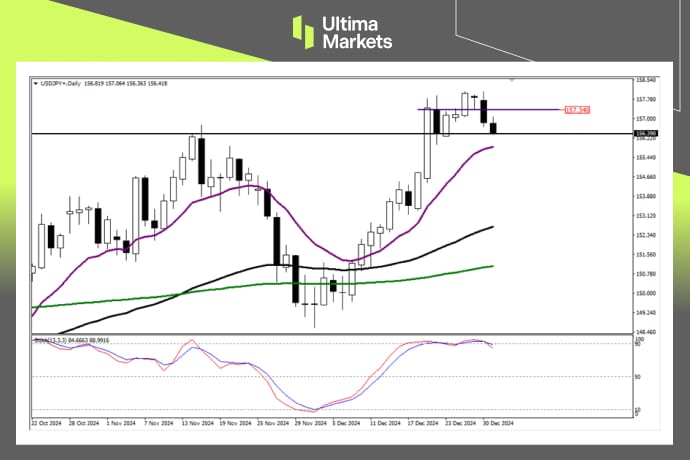Image resolution: width=690 pixels, height=460 pixels.
Task: Click the green moving average line's end
Action: [x=492, y=266]
